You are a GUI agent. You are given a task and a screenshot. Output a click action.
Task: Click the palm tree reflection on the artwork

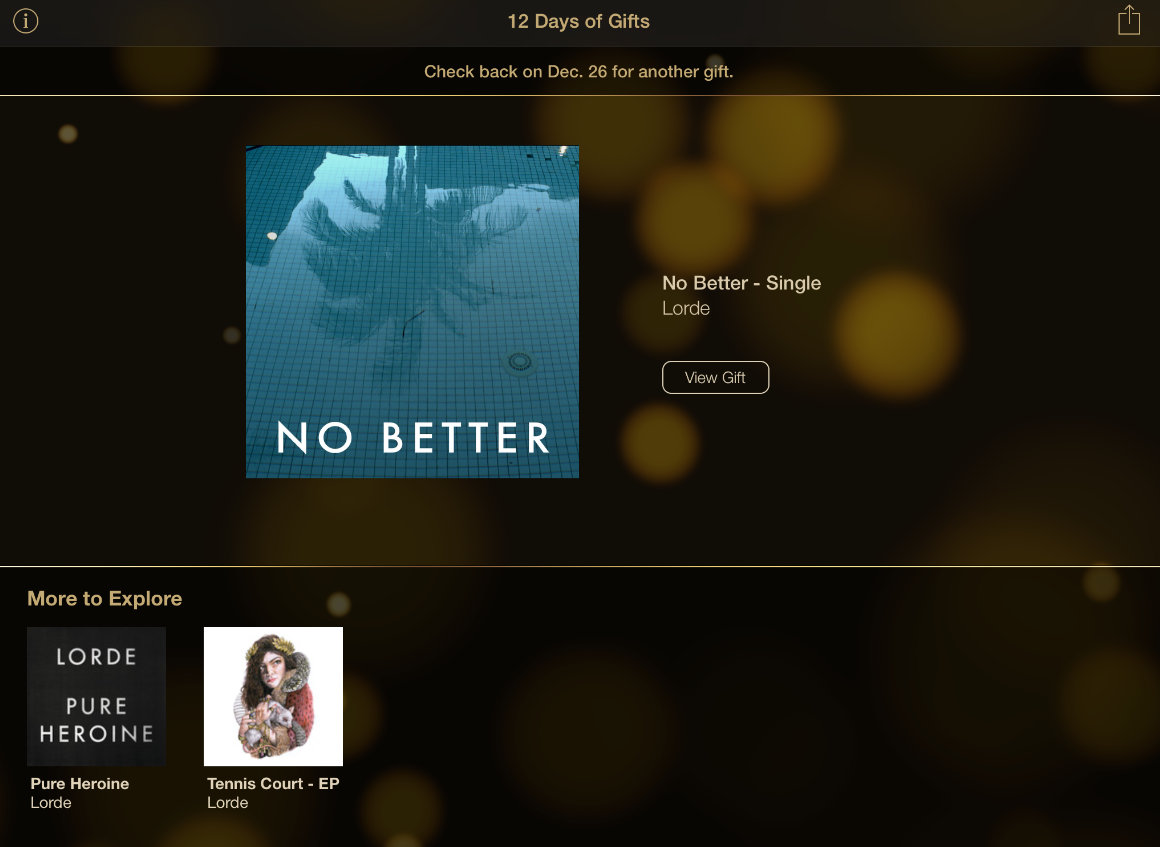point(414,252)
